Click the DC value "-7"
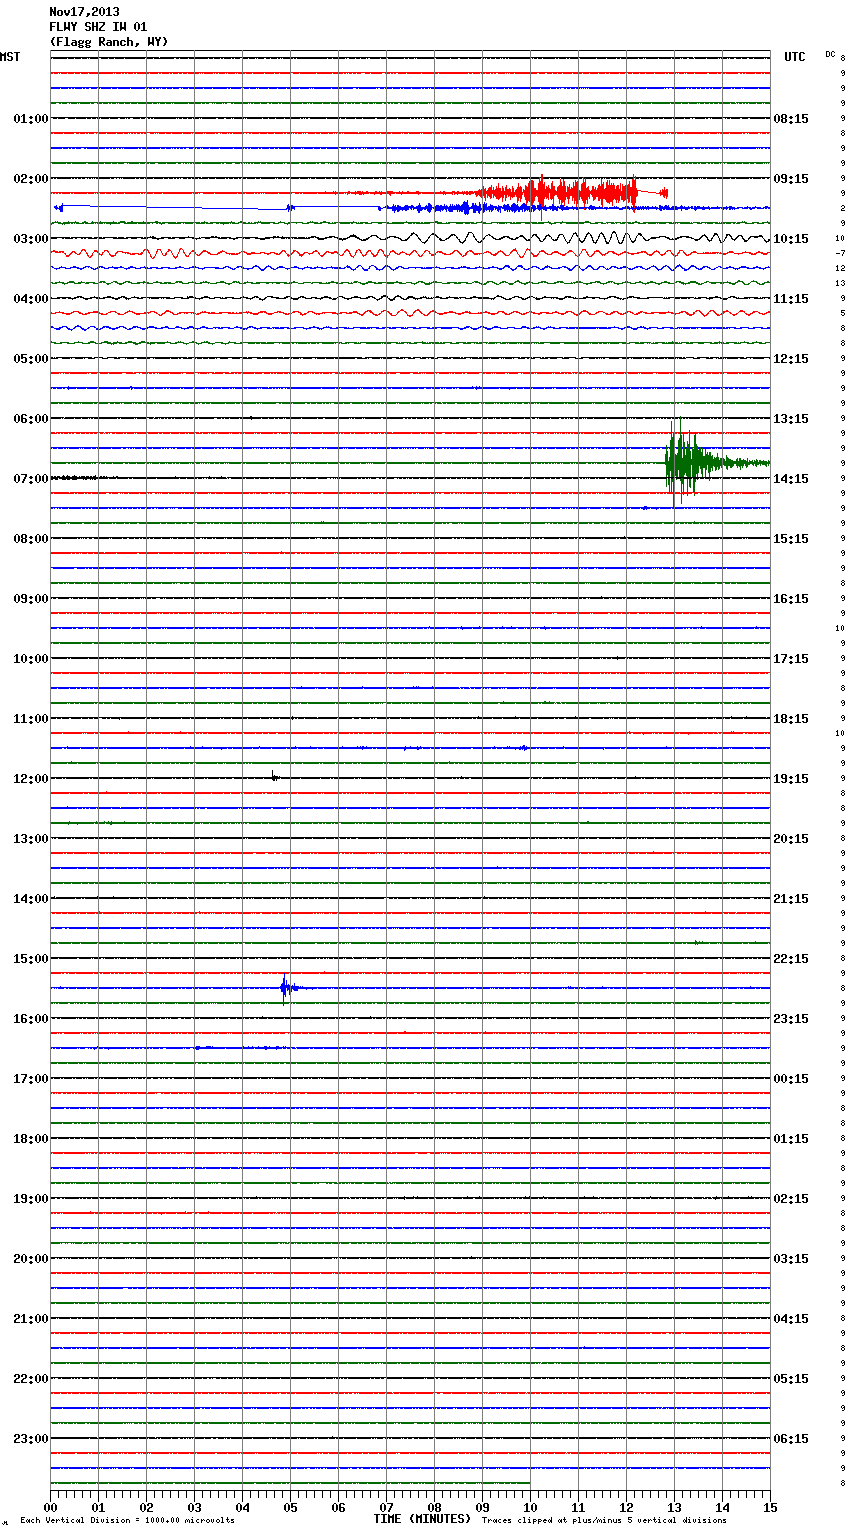850x1534 pixels. (x=840, y=254)
